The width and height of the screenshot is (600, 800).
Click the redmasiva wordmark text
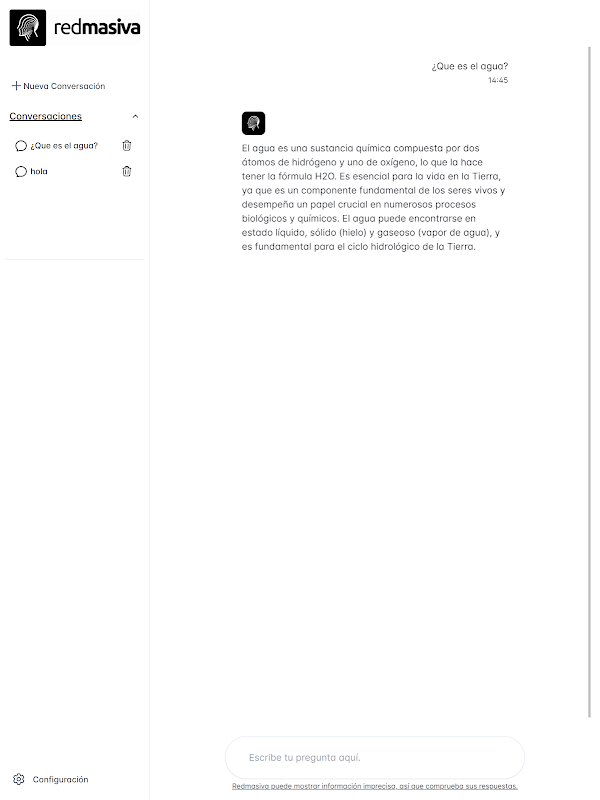[97, 28]
